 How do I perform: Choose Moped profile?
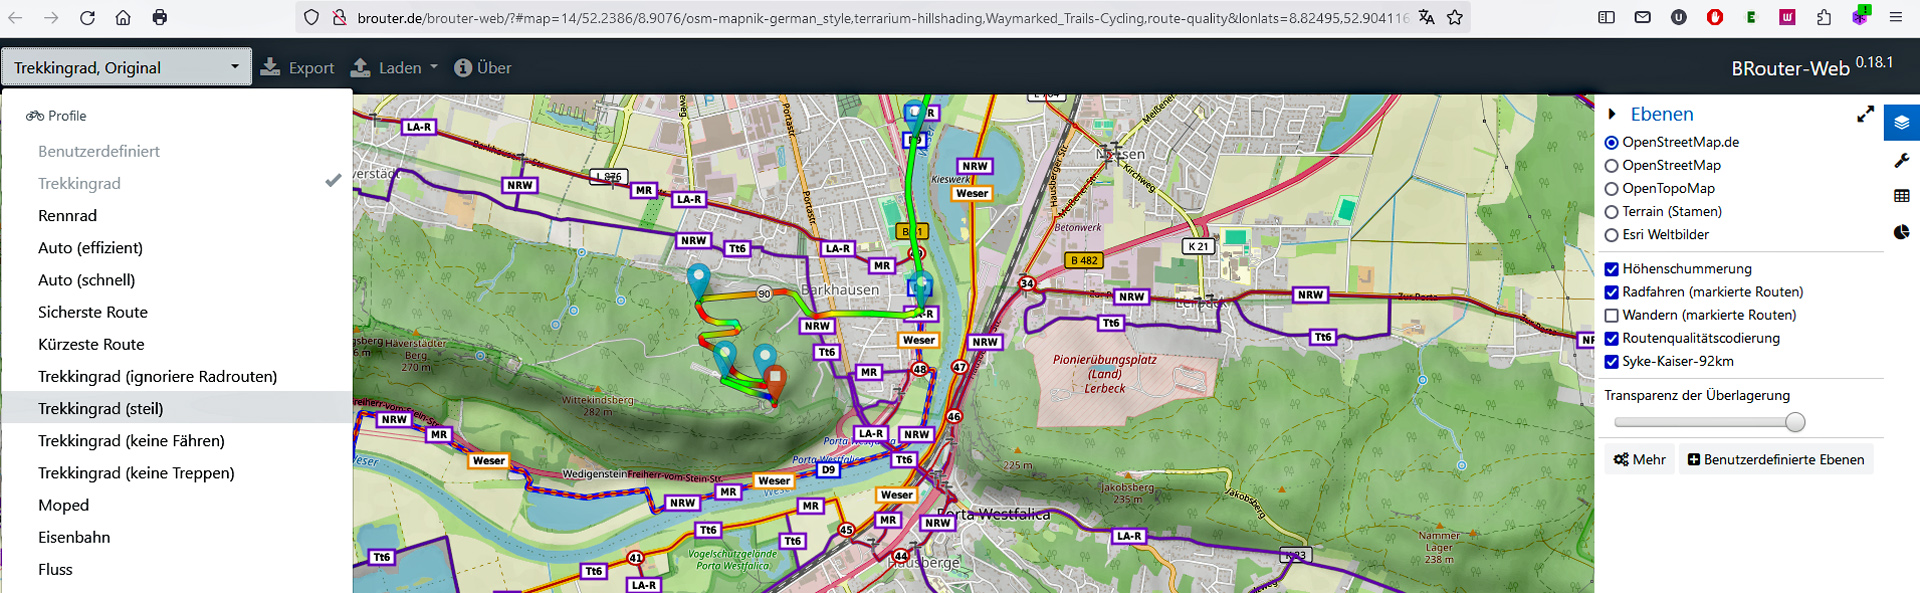pyautogui.click(x=177, y=504)
